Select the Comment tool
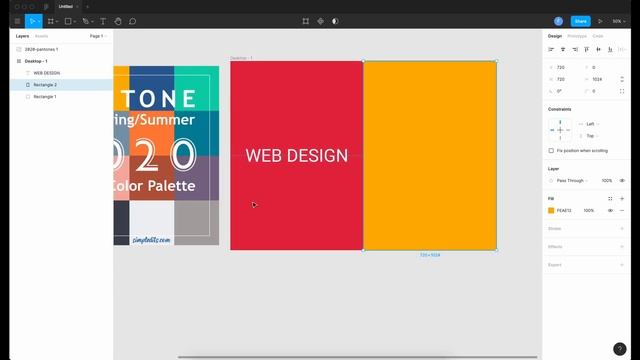Image resolution: width=640 pixels, height=360 pixels. tap(133, 21)
